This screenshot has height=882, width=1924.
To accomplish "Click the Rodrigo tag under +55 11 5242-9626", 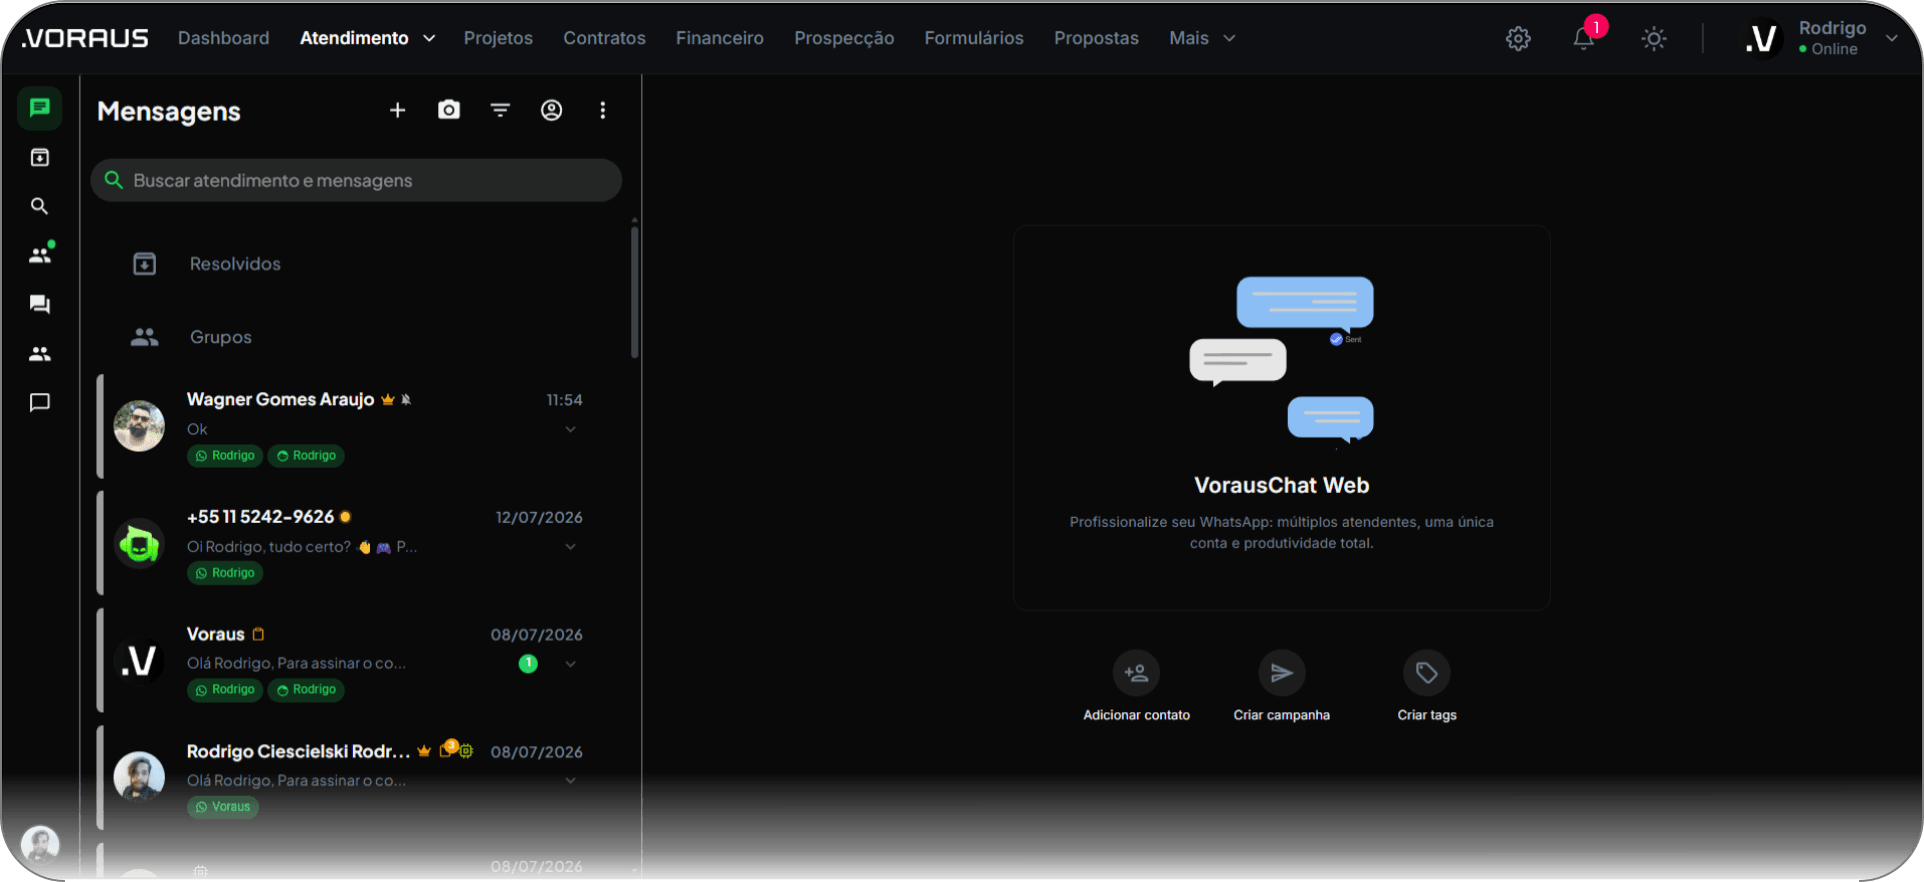I will tap(225, 573).
